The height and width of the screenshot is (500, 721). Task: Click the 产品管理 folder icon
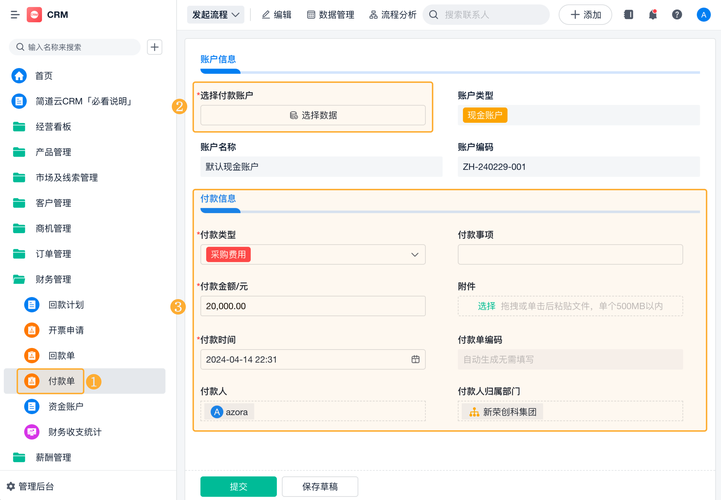[19, 152]
